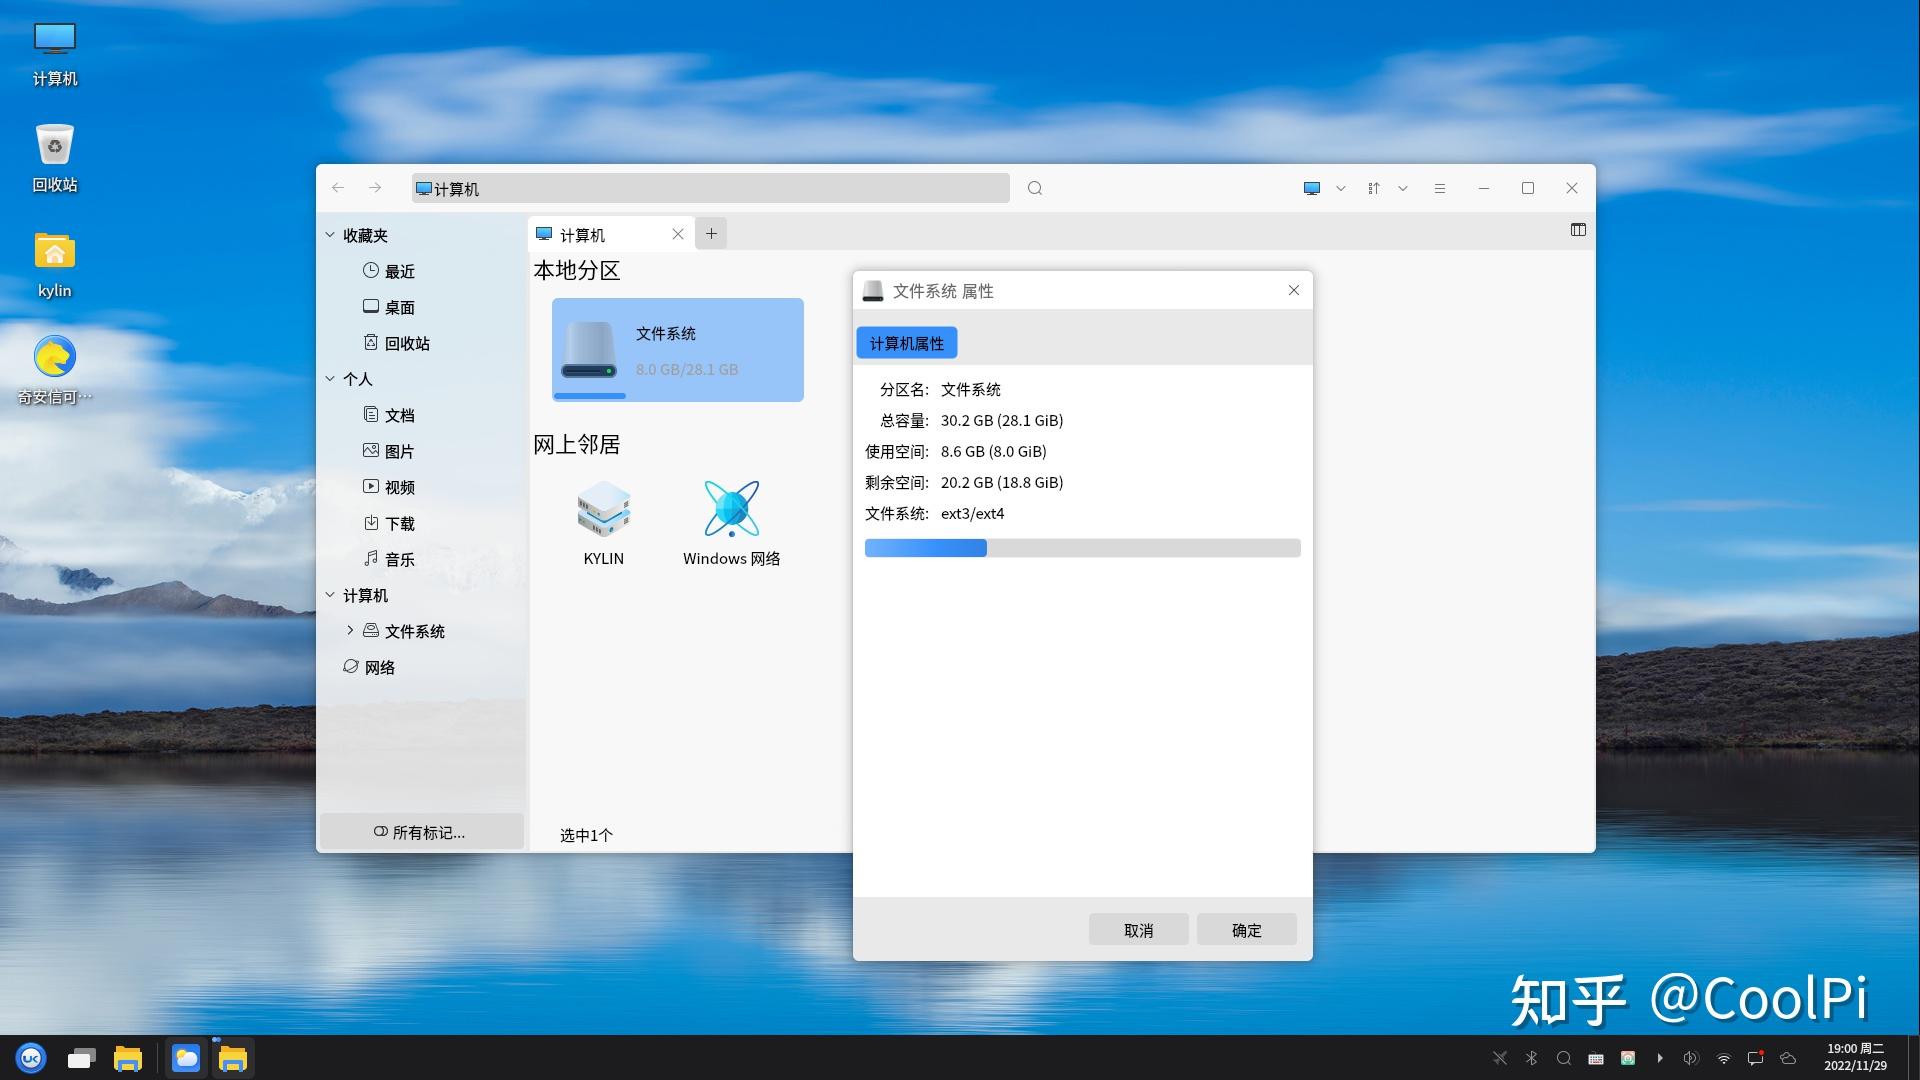Viewport: 1920px width, 1080px height.
Task: Open the 下载 folder in sidebar
Action: pos(399,523)
